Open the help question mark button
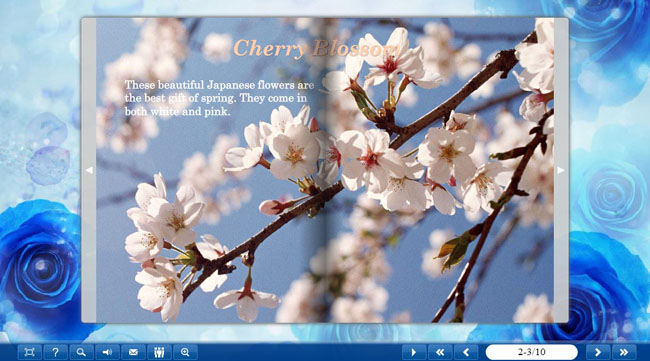 (x=55, y=352)
